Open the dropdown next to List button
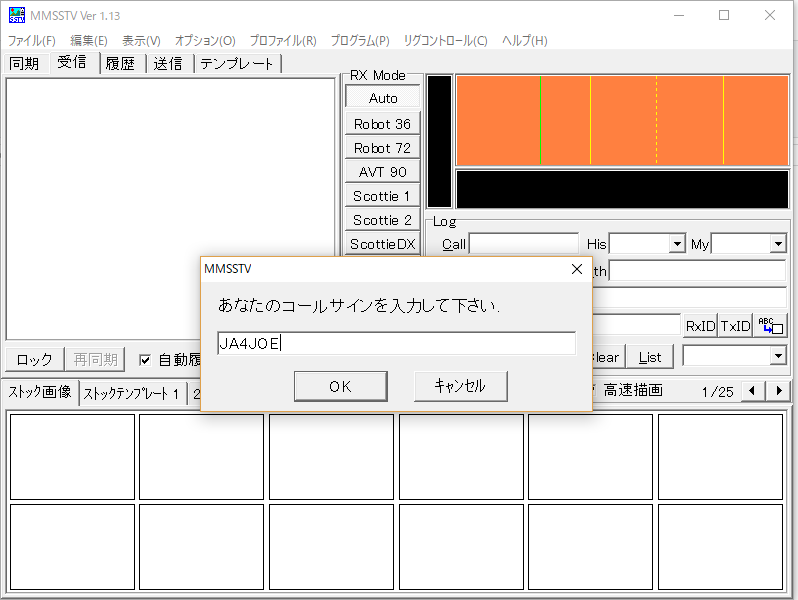Viewport: 798px width, 600px height. 778,356
